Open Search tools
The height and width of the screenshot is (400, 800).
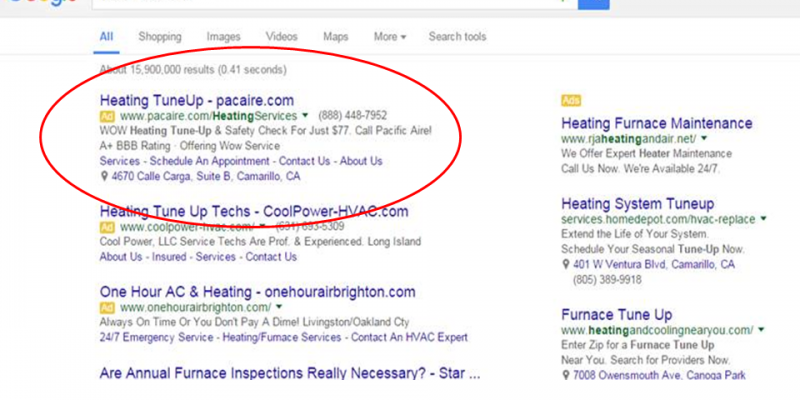(x=457, y=37)
